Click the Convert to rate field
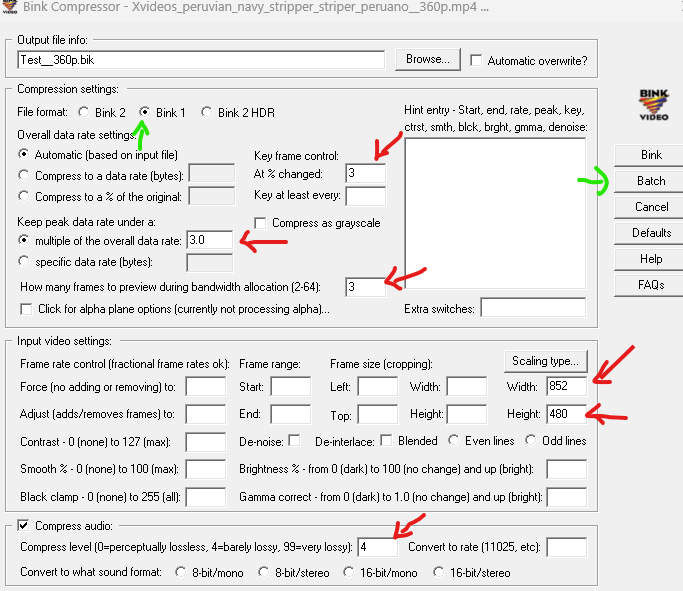Viewport: 683px width, 591px height. coord(566,547)
